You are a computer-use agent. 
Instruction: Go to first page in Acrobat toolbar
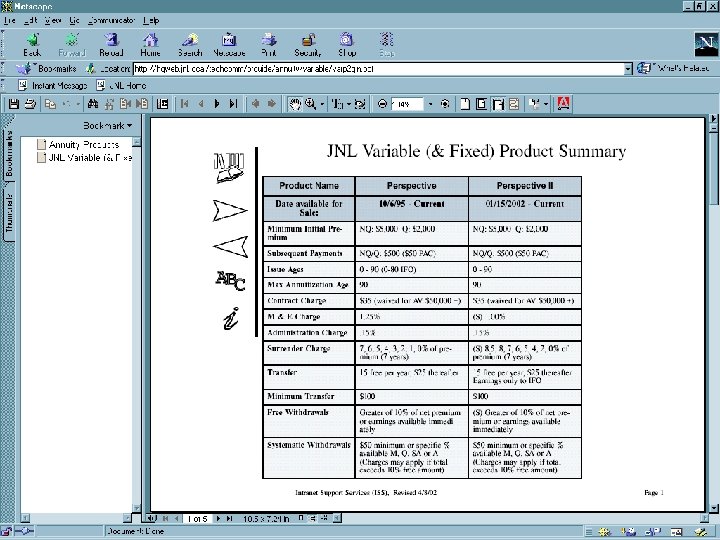185,104
